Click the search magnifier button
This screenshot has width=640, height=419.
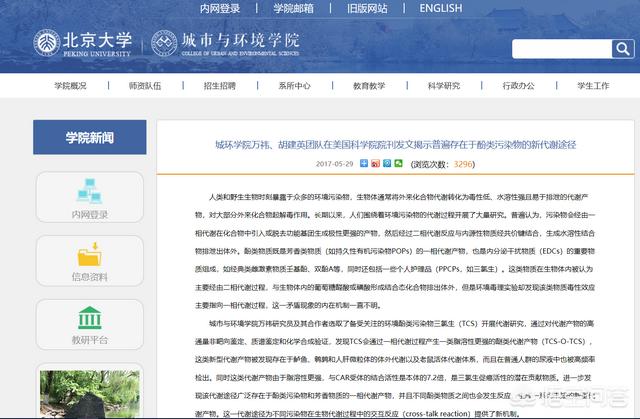[x=623, y=49]
